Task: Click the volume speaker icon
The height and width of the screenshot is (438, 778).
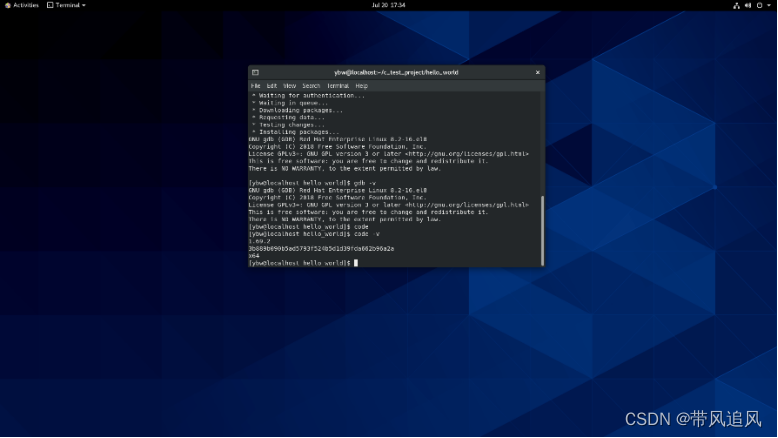Action: 748,5
